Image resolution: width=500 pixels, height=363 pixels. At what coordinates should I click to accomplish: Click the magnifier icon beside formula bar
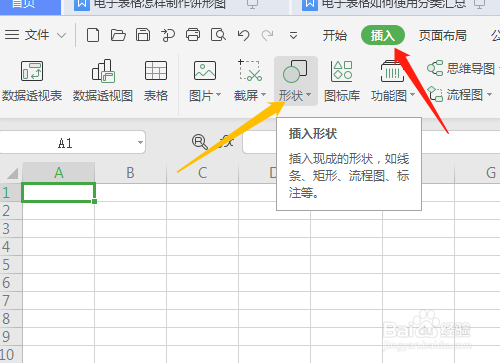pos(200,142)
